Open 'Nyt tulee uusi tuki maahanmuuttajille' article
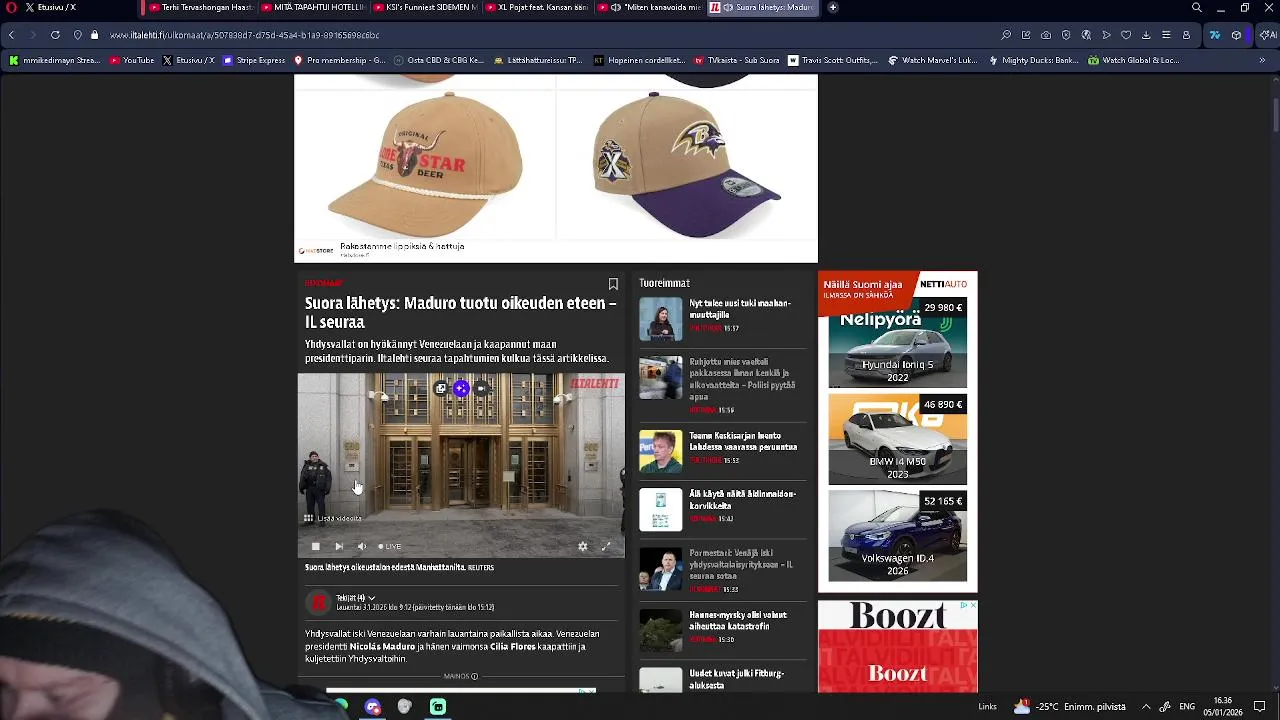1280x720 pixels. [721, 314]
